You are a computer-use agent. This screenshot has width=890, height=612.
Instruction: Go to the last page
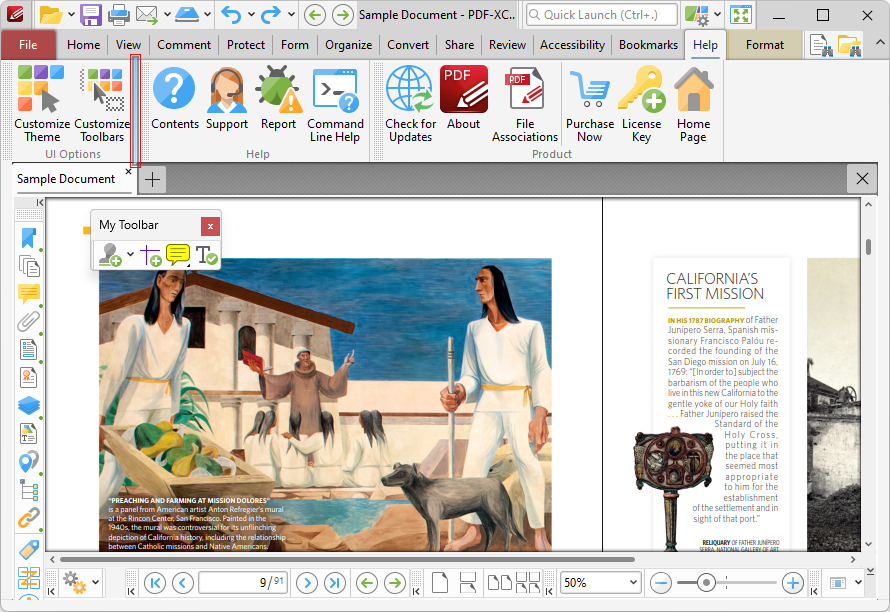(x=335, y=582)
